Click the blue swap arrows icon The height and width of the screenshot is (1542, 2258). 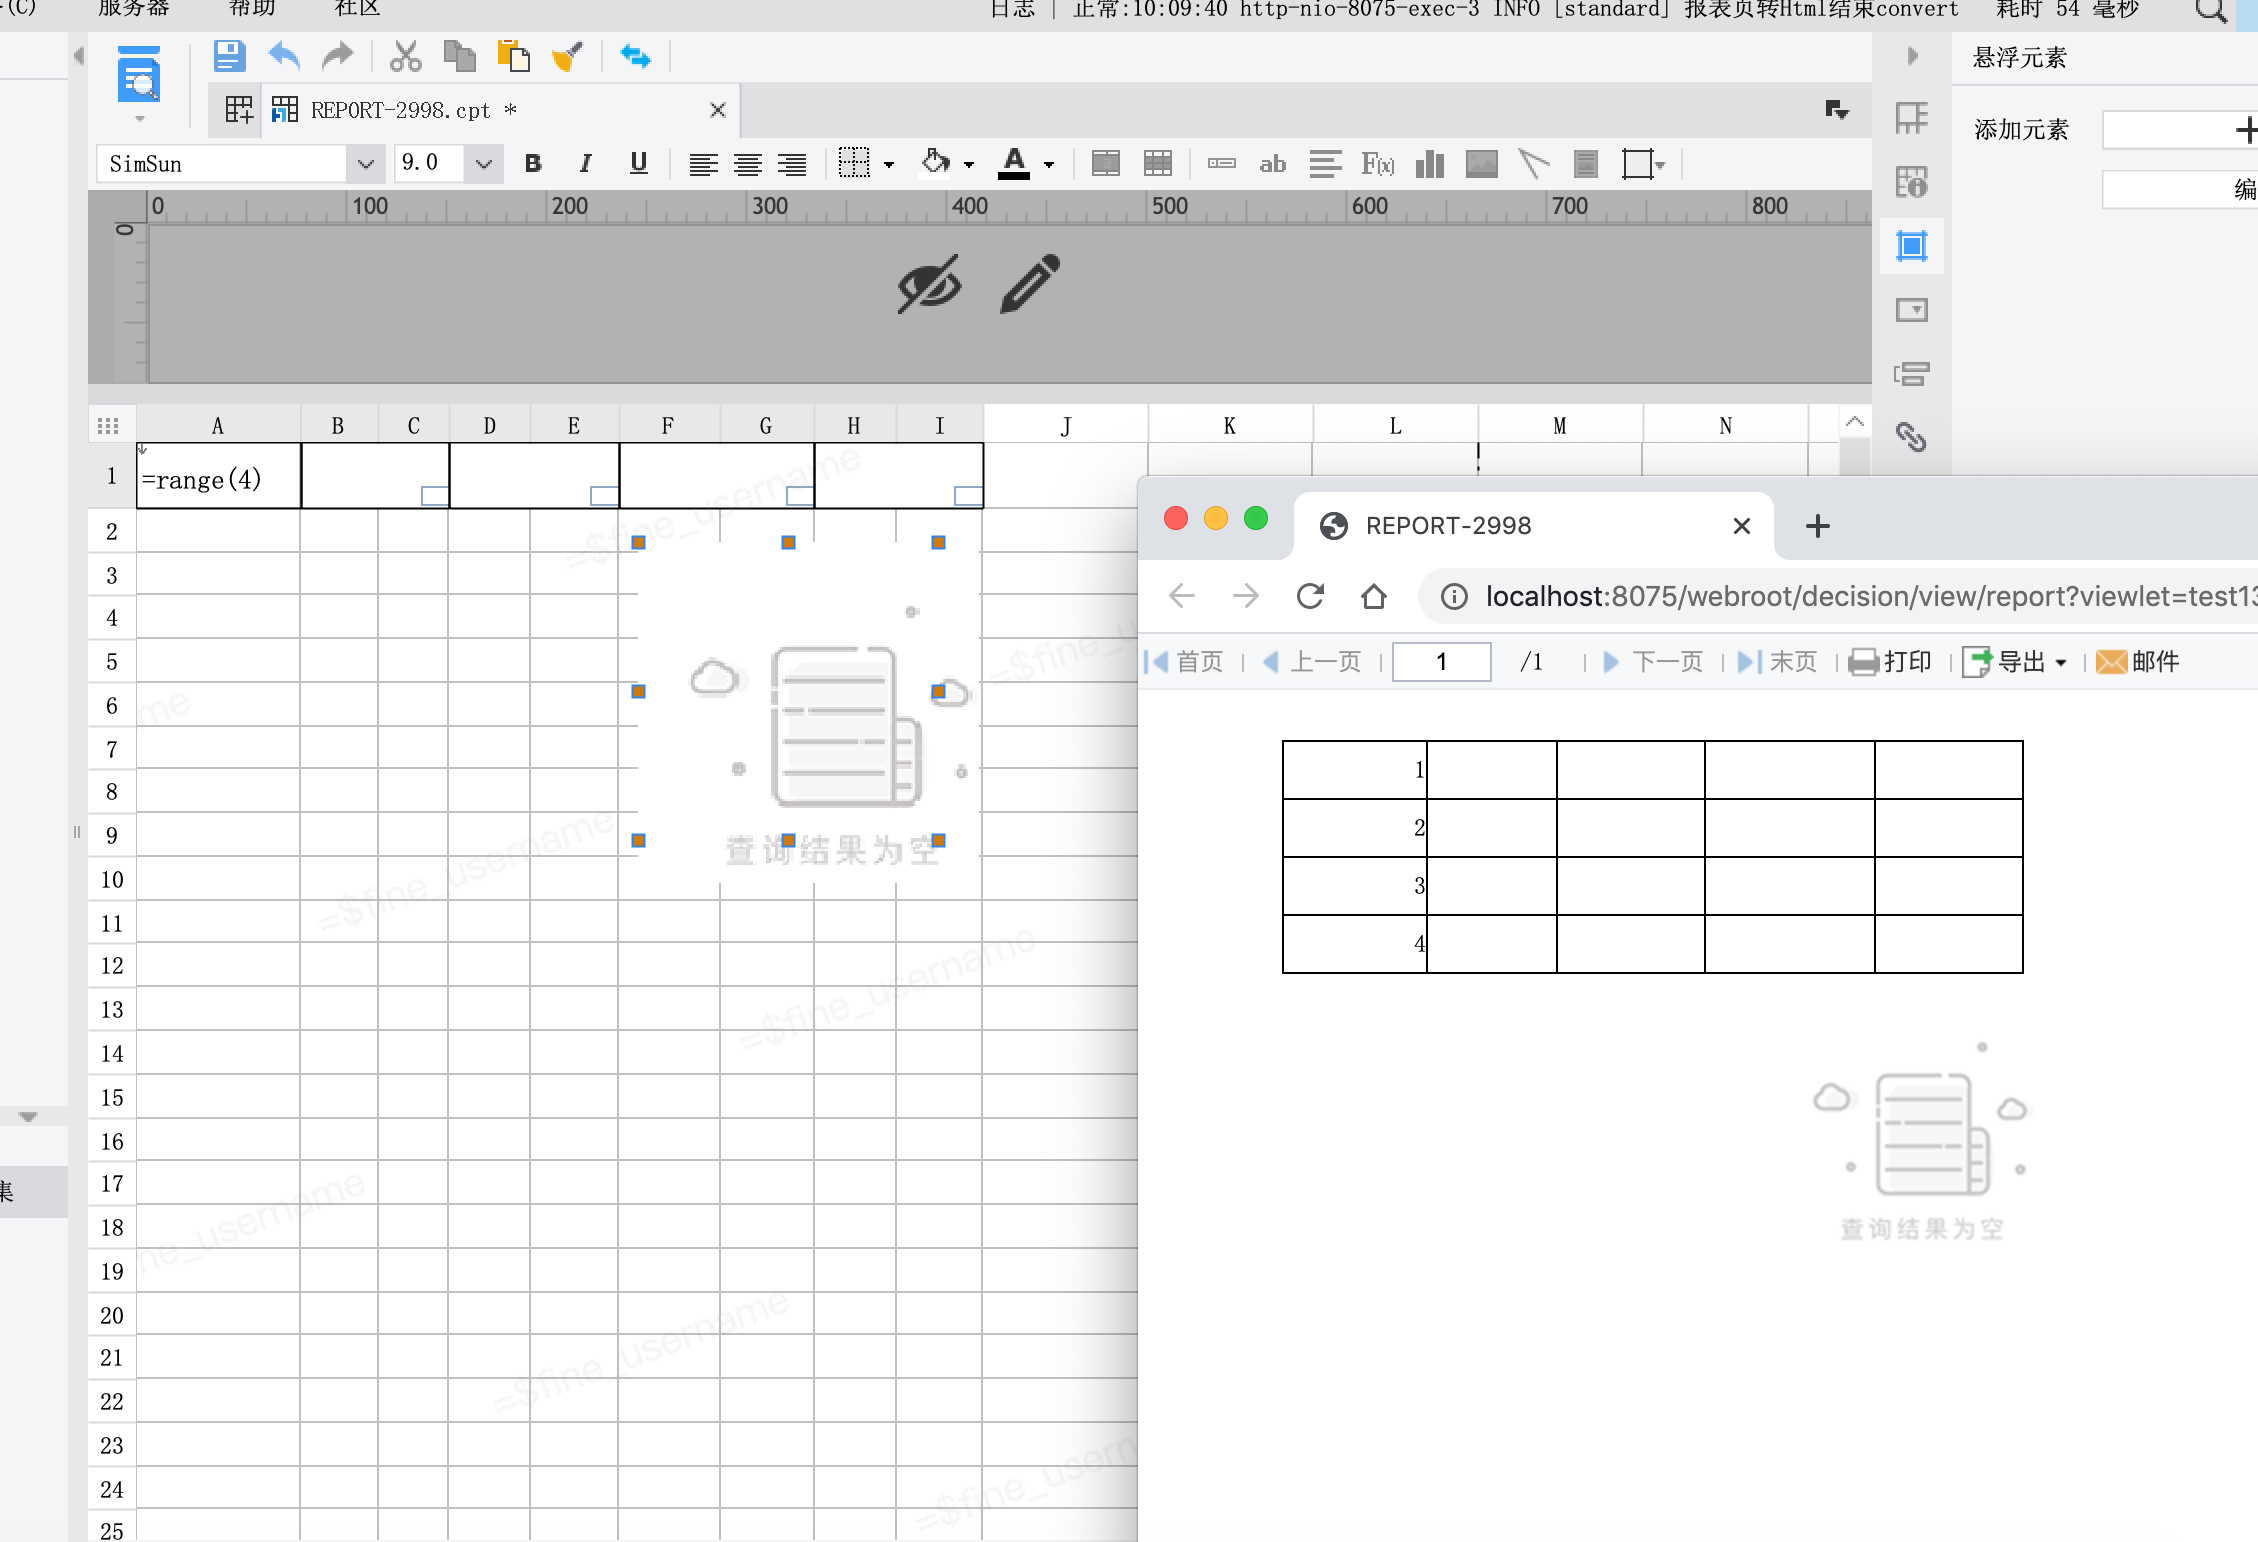635,56
